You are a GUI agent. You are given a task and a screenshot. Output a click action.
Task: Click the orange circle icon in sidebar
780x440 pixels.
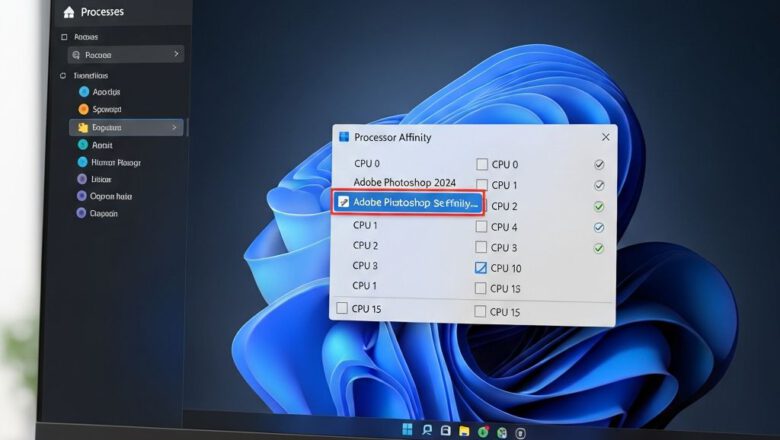point(84,109)
